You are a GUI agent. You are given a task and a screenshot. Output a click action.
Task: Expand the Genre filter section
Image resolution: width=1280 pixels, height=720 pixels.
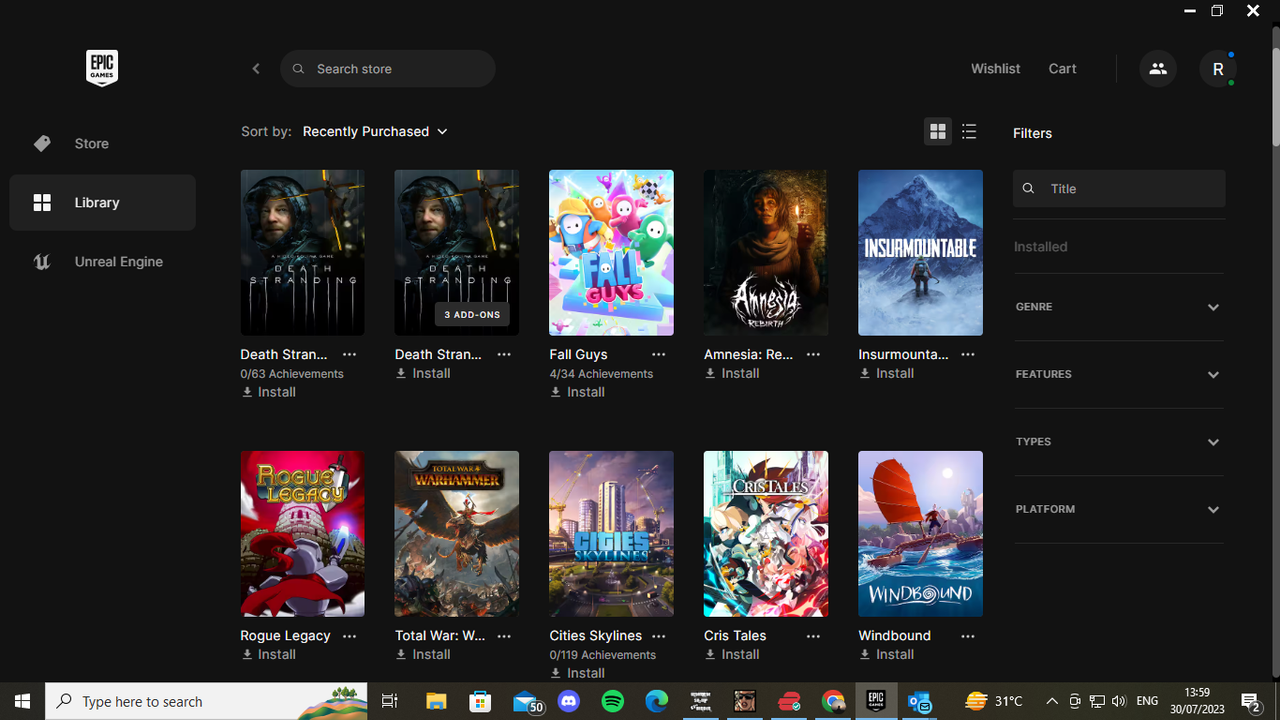coord(1118,307)
